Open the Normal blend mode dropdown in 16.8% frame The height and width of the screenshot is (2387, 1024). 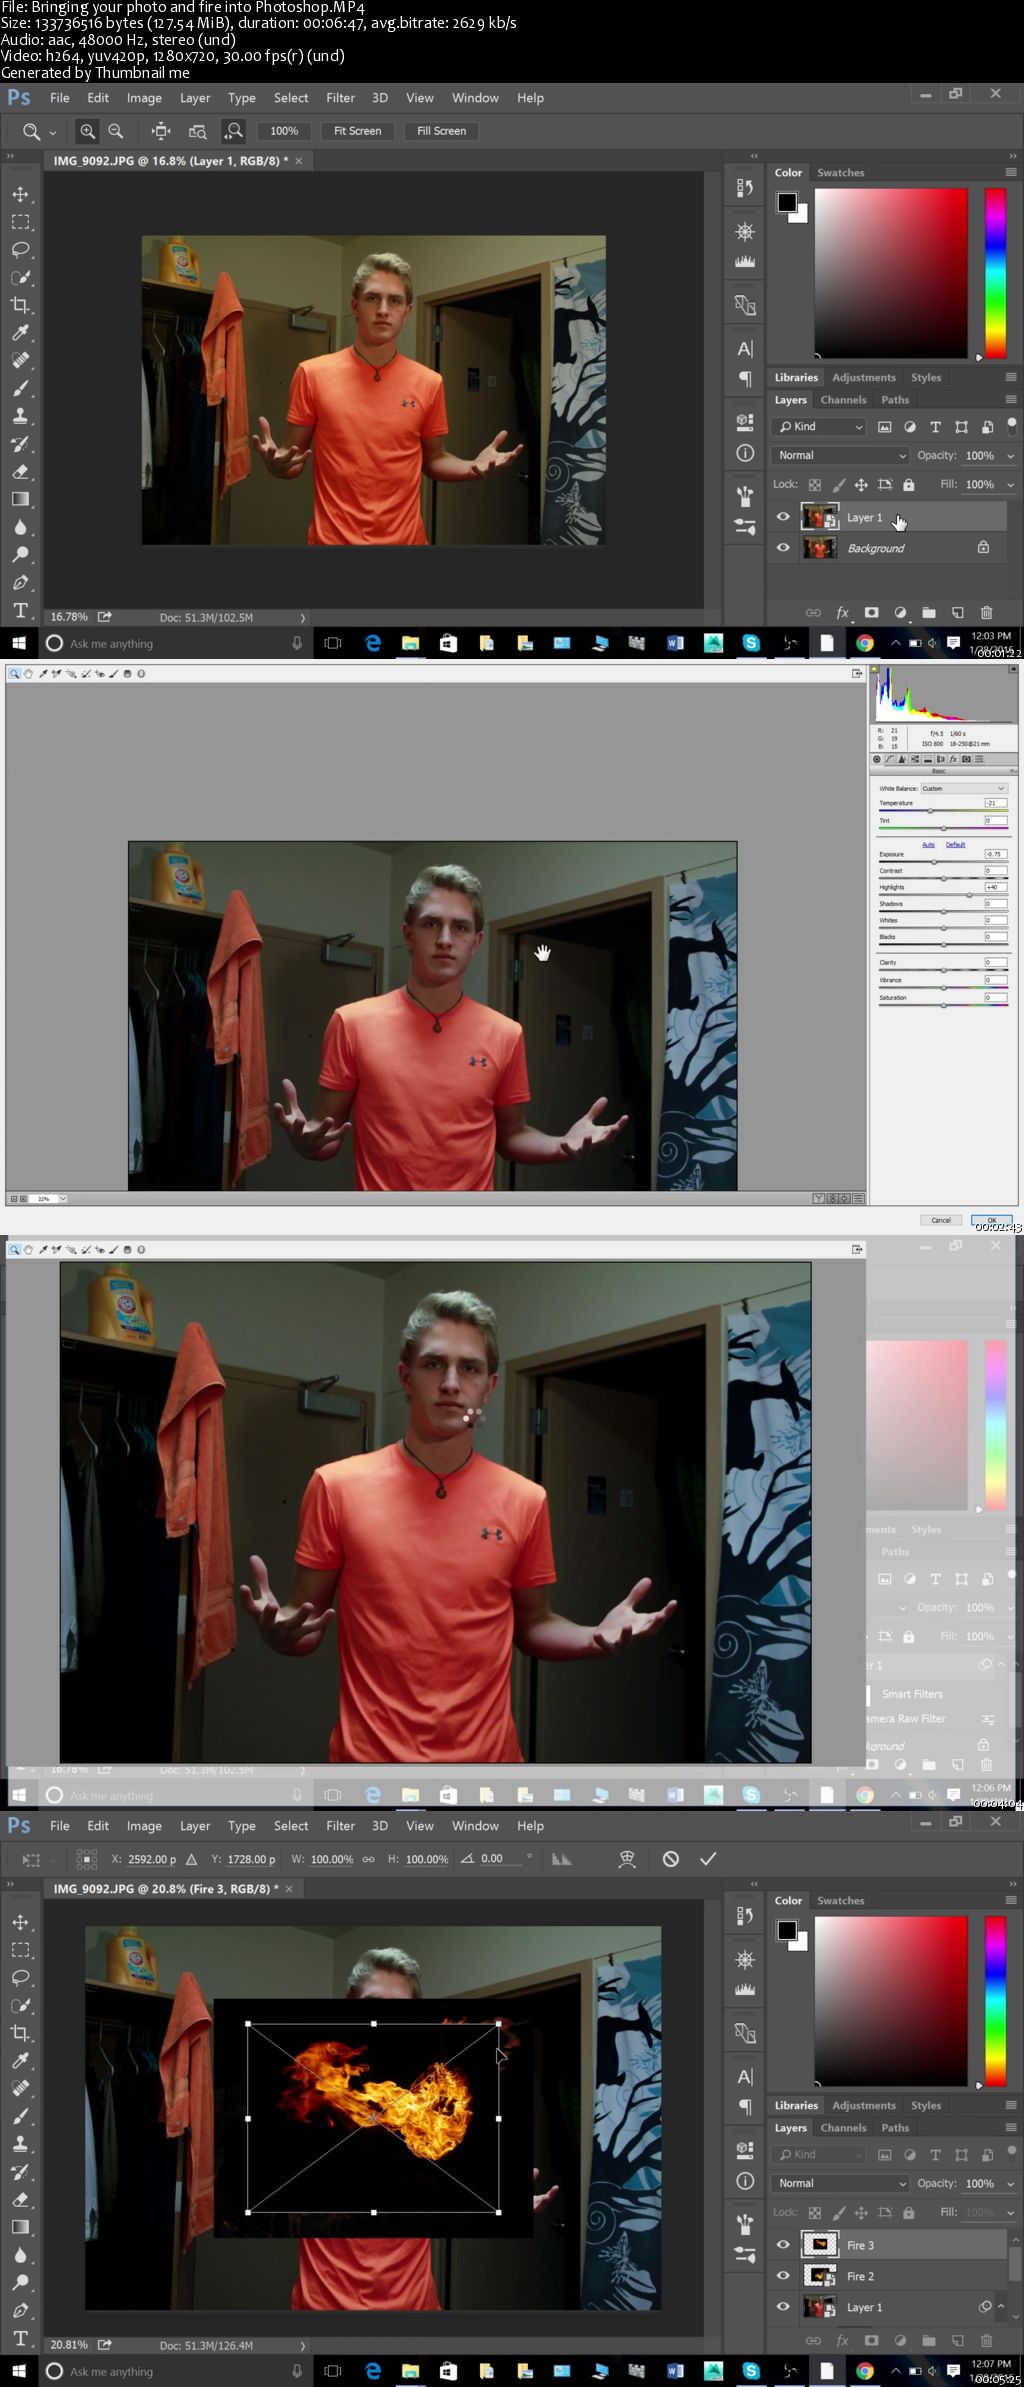pos(840,455)
